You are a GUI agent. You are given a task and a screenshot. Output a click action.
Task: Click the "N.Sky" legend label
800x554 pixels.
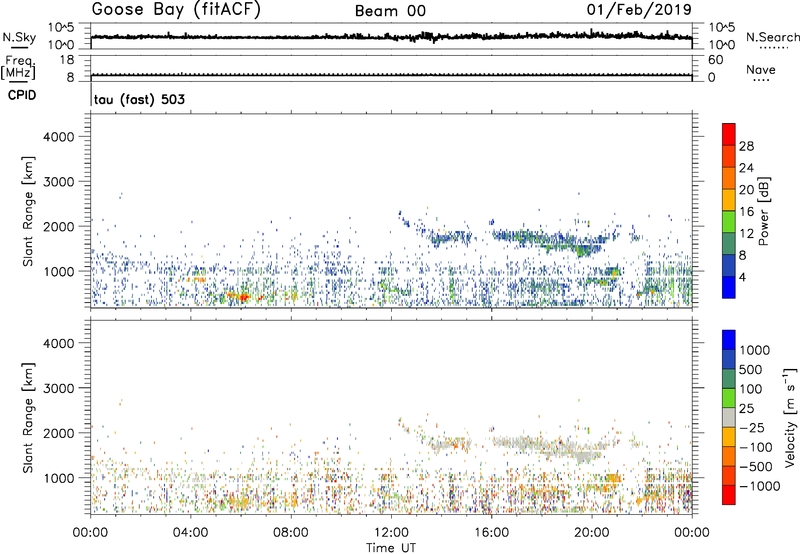pyautogui.click(x=19, y=37)
